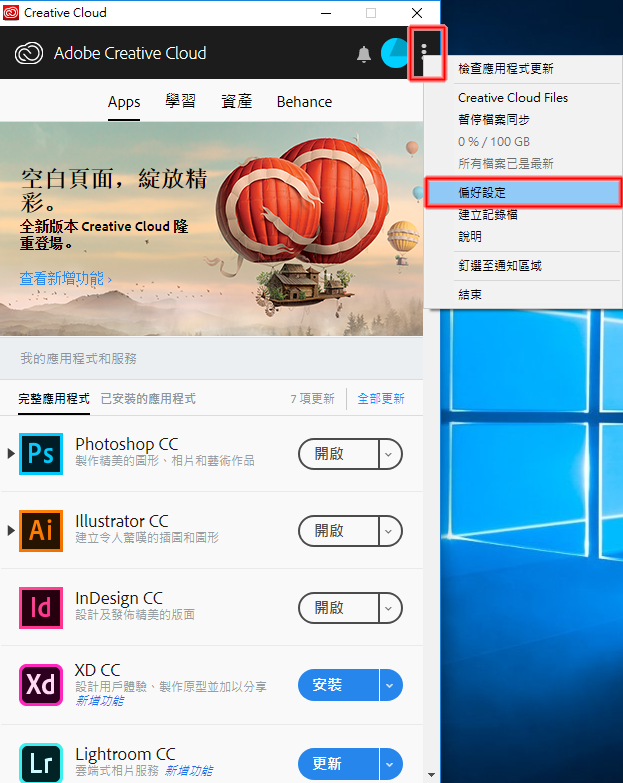
Task: Click the 全部更新 link
Action: tap(381, 398)
